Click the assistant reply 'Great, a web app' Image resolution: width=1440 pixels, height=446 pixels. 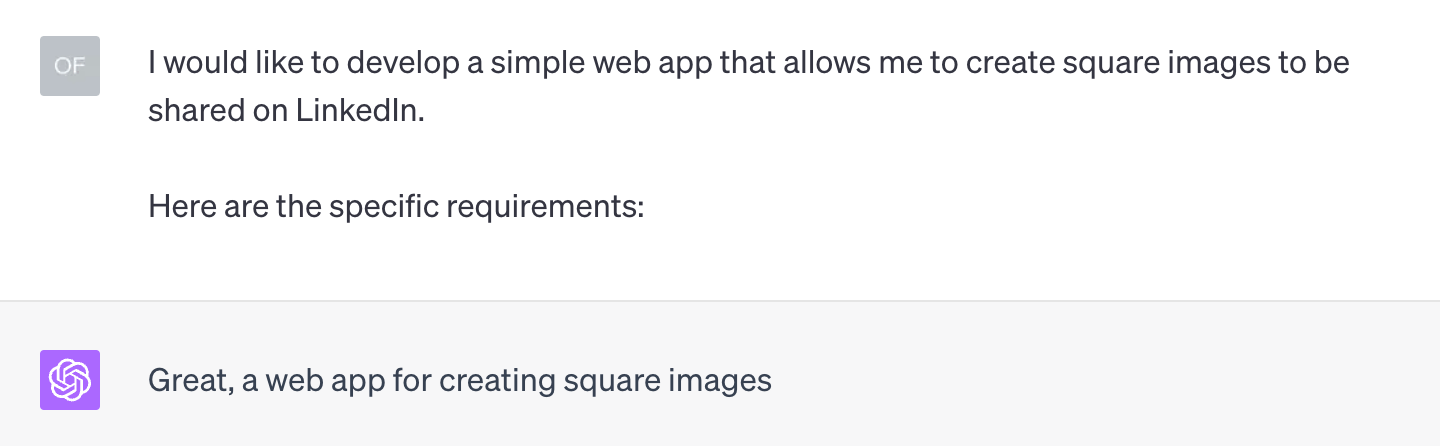[x=460, y=381]
